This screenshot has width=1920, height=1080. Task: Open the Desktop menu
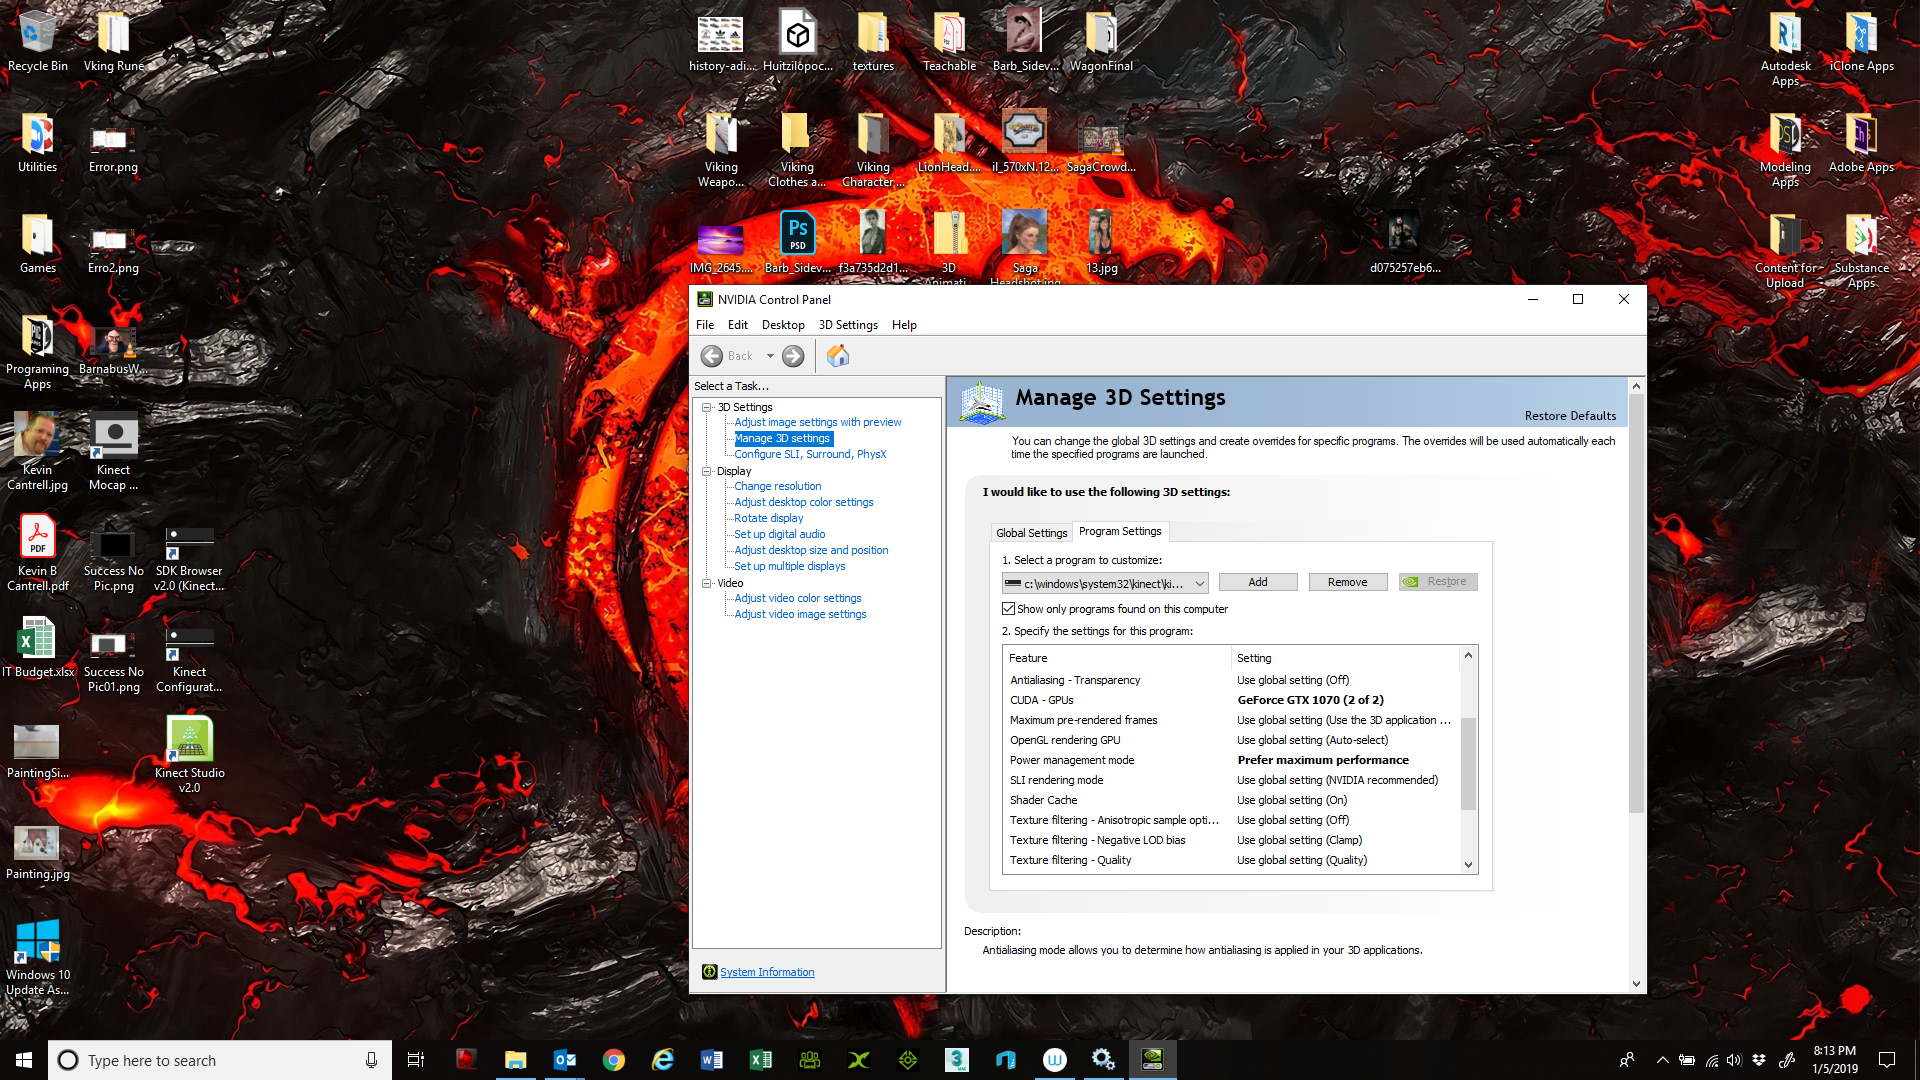783,325
